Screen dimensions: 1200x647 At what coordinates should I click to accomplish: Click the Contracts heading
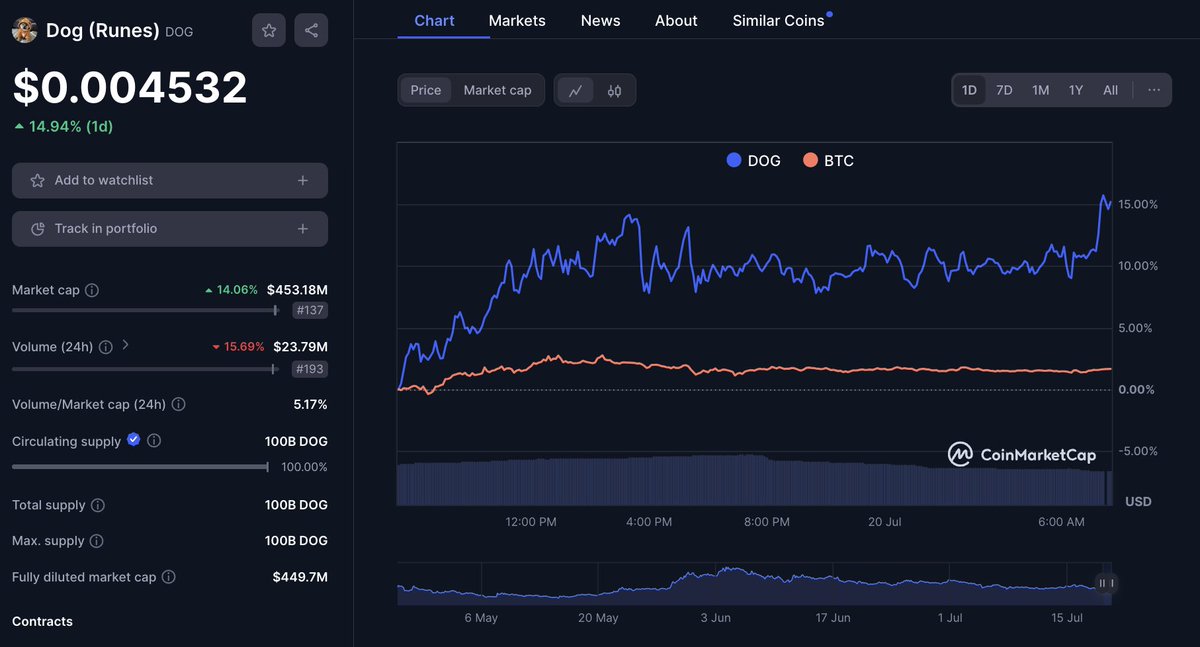pos(42,622)
